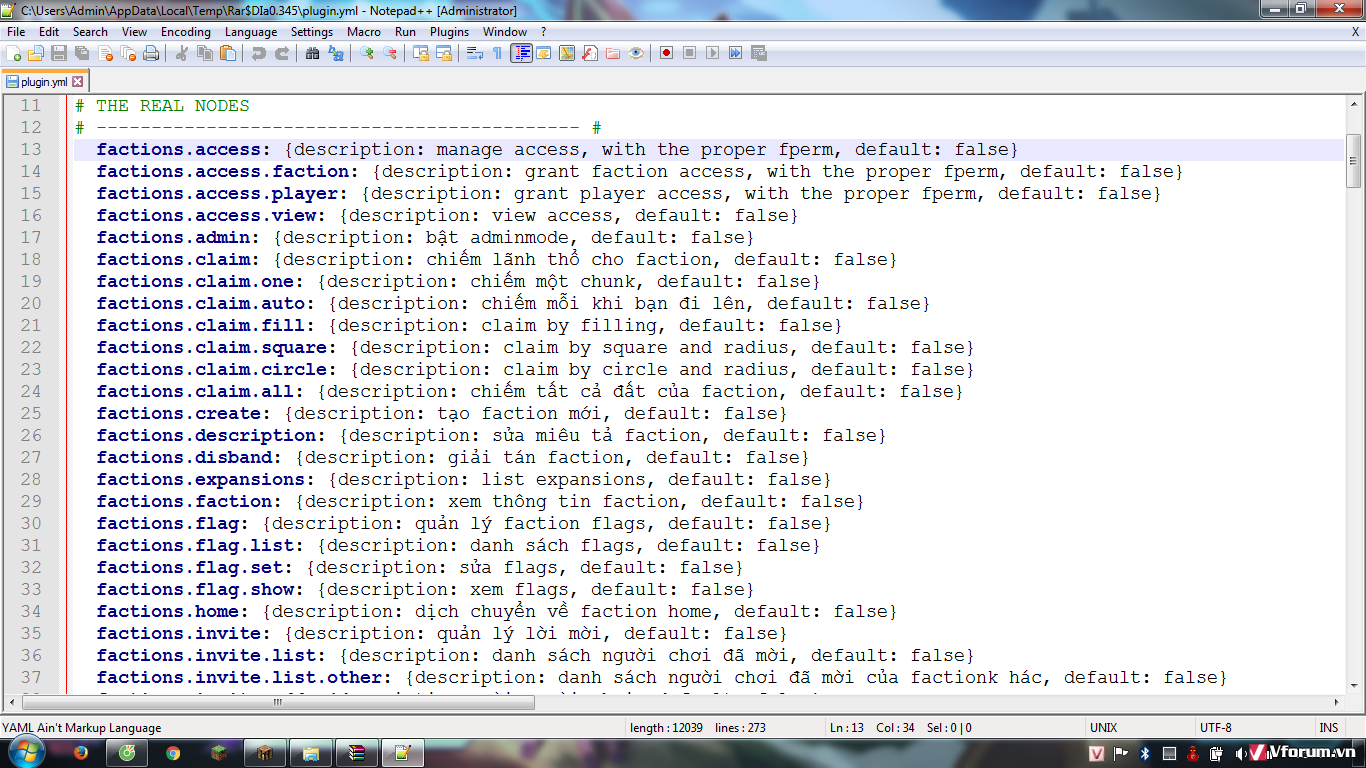Viewport: 1366px width, 768px height.
Task: Click the Open file toolbar icon
Action: click(x=36, y=53)
